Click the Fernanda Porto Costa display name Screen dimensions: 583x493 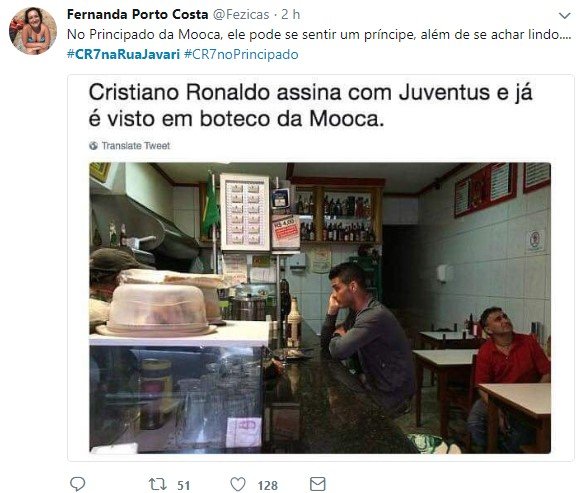pos(138,14)
